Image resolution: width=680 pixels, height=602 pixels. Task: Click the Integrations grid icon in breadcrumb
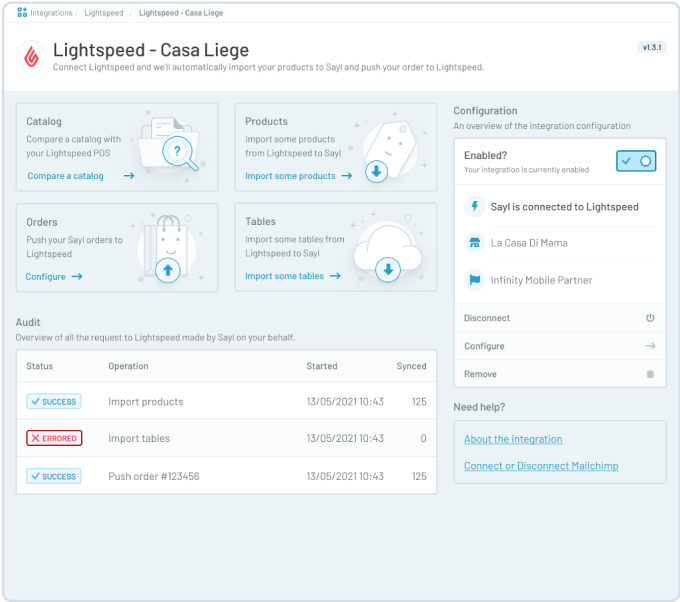click(22, 13)
